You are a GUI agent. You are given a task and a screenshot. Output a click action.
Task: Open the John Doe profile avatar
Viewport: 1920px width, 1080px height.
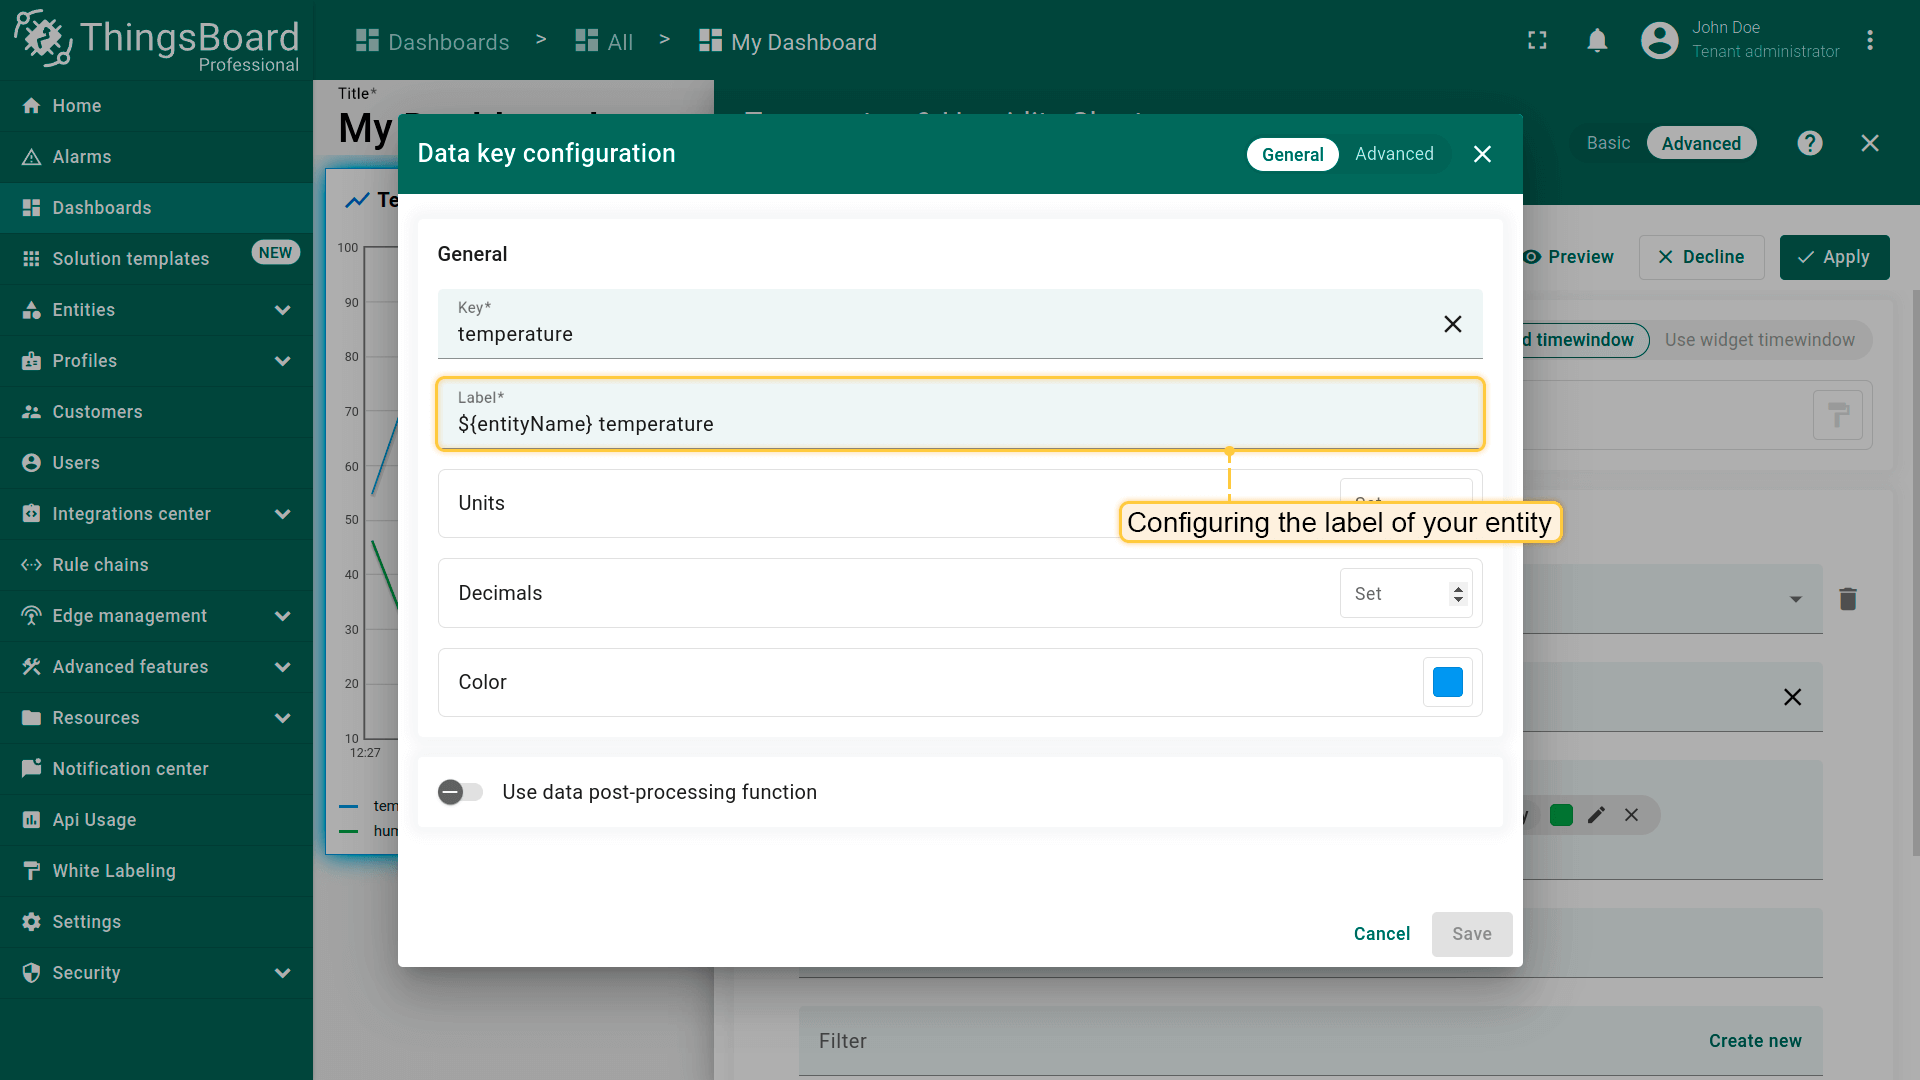(1659, 41)
